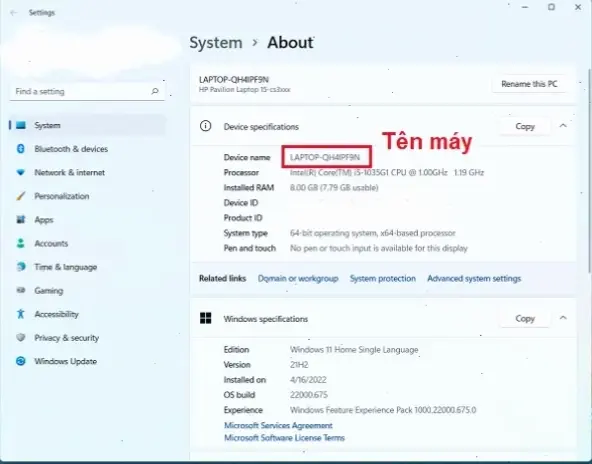This screenshot has width=592, height=464.
Task: Open Personalization paintbrush icon
Action: click(21, 196)
